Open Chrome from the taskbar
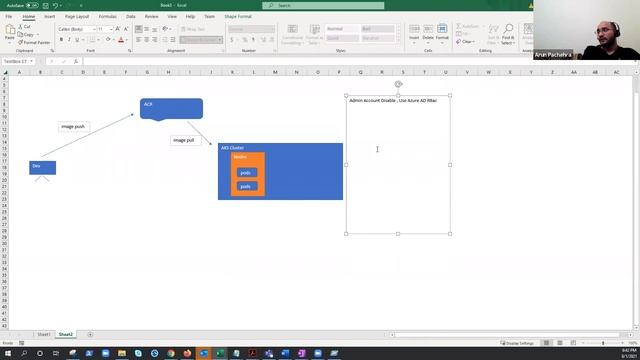640x360 pixels. point(171,353)
